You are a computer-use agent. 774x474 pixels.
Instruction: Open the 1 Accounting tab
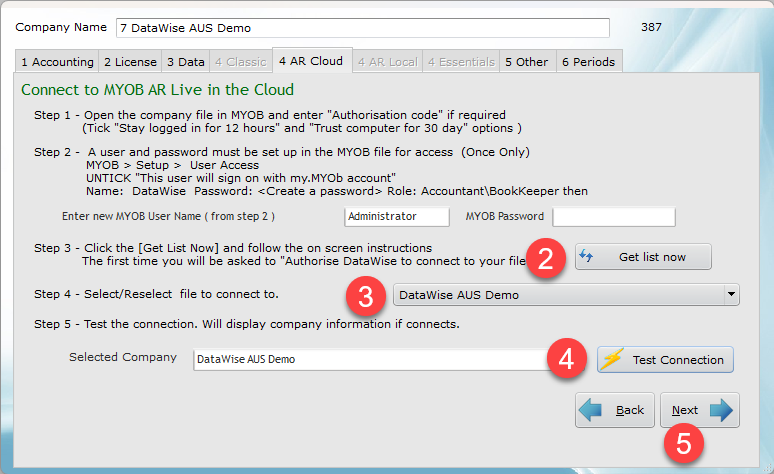click(57, 62)
